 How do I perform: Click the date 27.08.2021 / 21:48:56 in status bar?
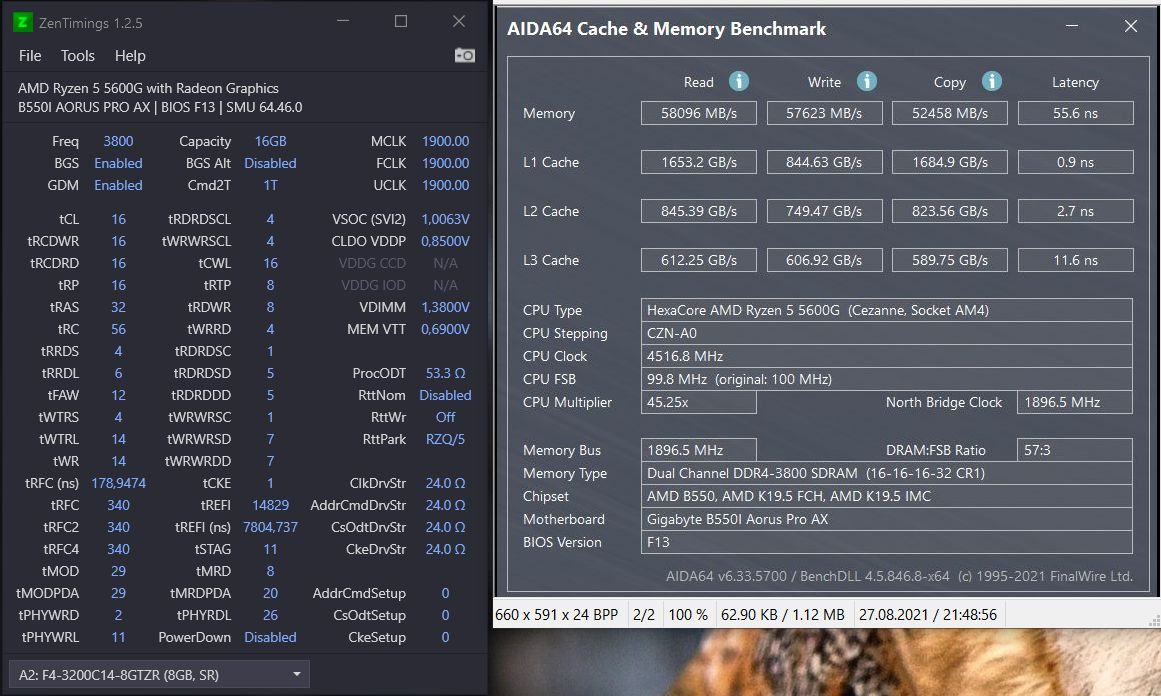[x=928, y=615]
